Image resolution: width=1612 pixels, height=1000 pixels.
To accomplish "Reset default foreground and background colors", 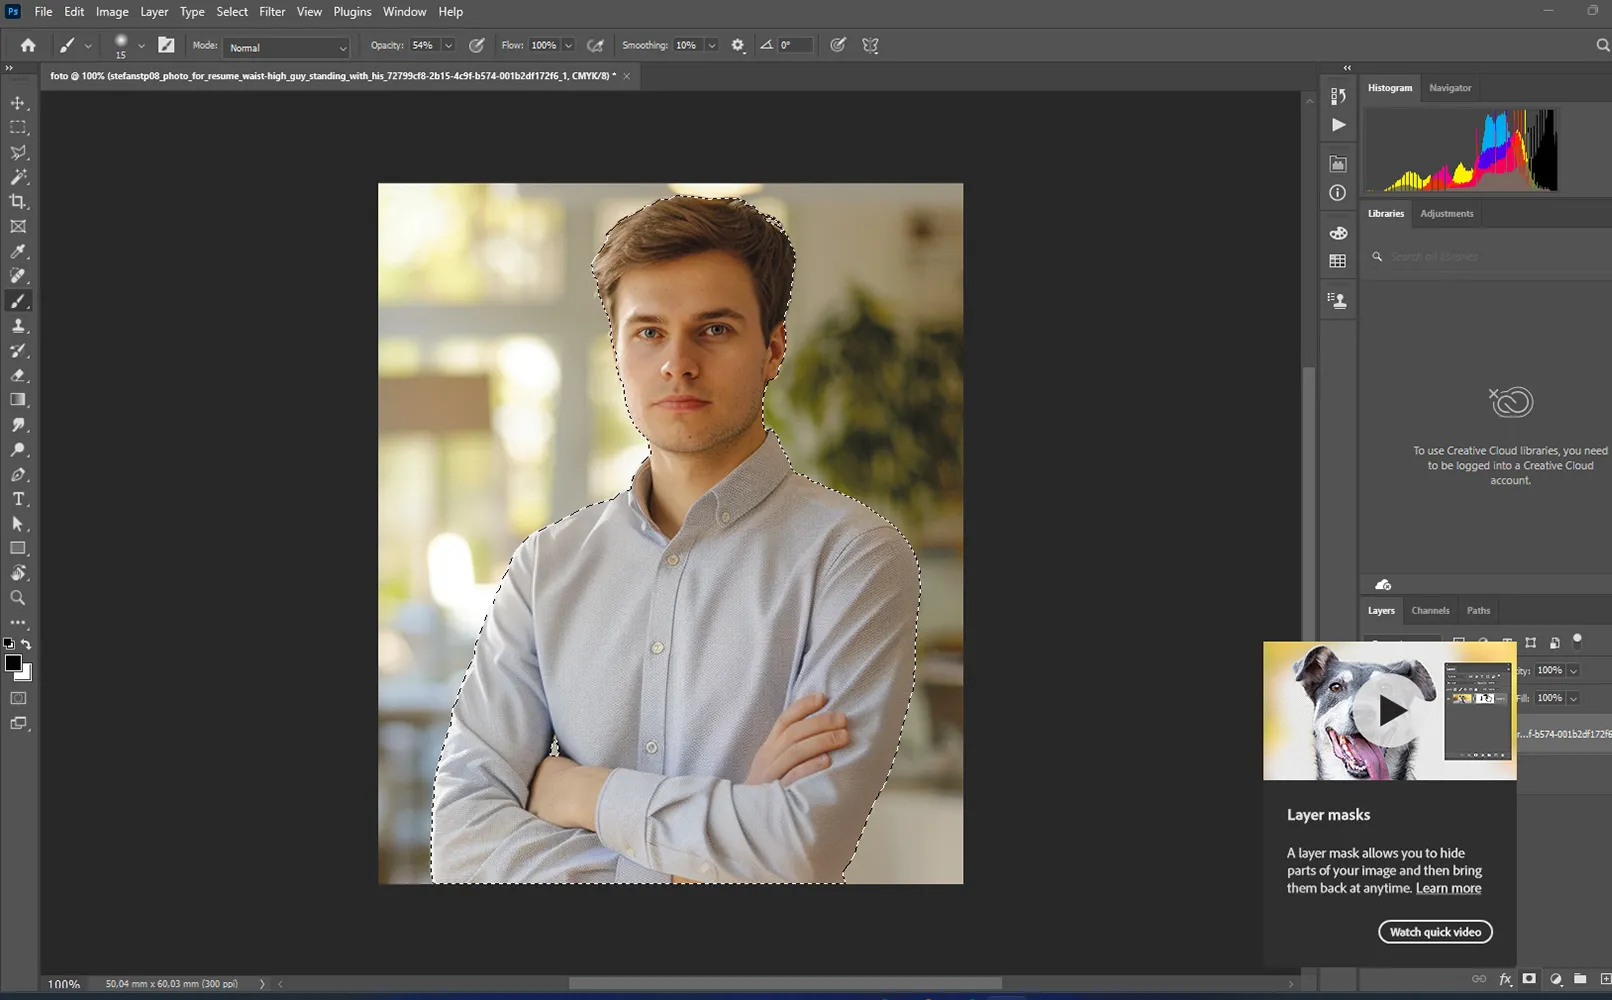I will (x=9, y=644).
